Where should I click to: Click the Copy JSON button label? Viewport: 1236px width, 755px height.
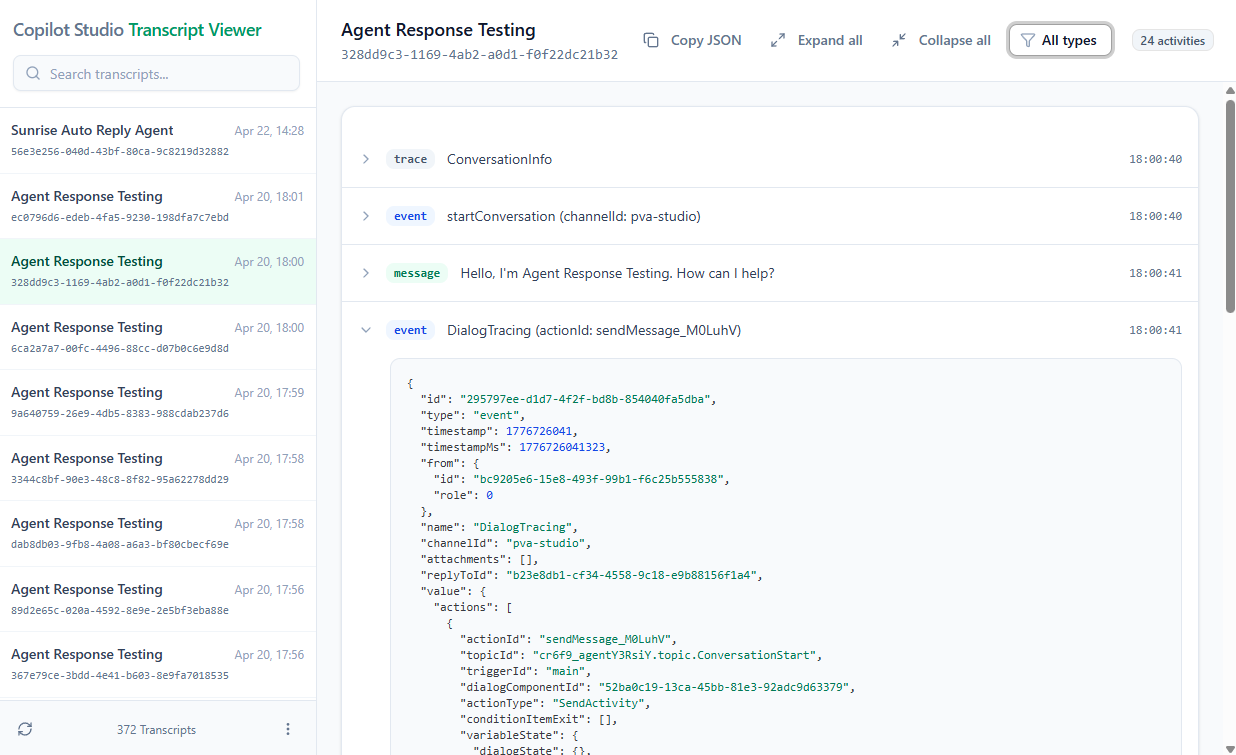point(706,40)
